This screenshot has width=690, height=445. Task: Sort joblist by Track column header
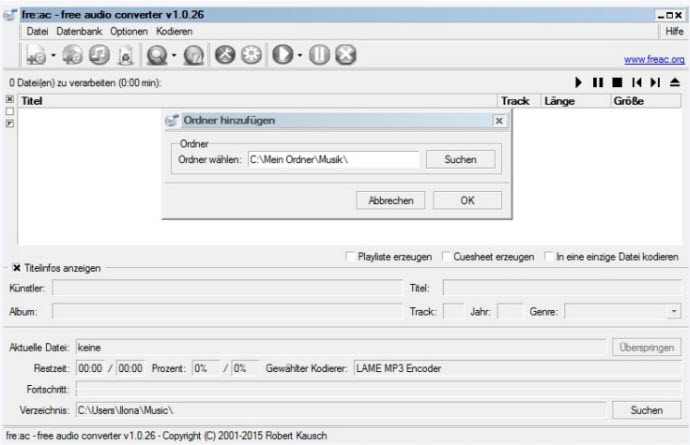519,101
